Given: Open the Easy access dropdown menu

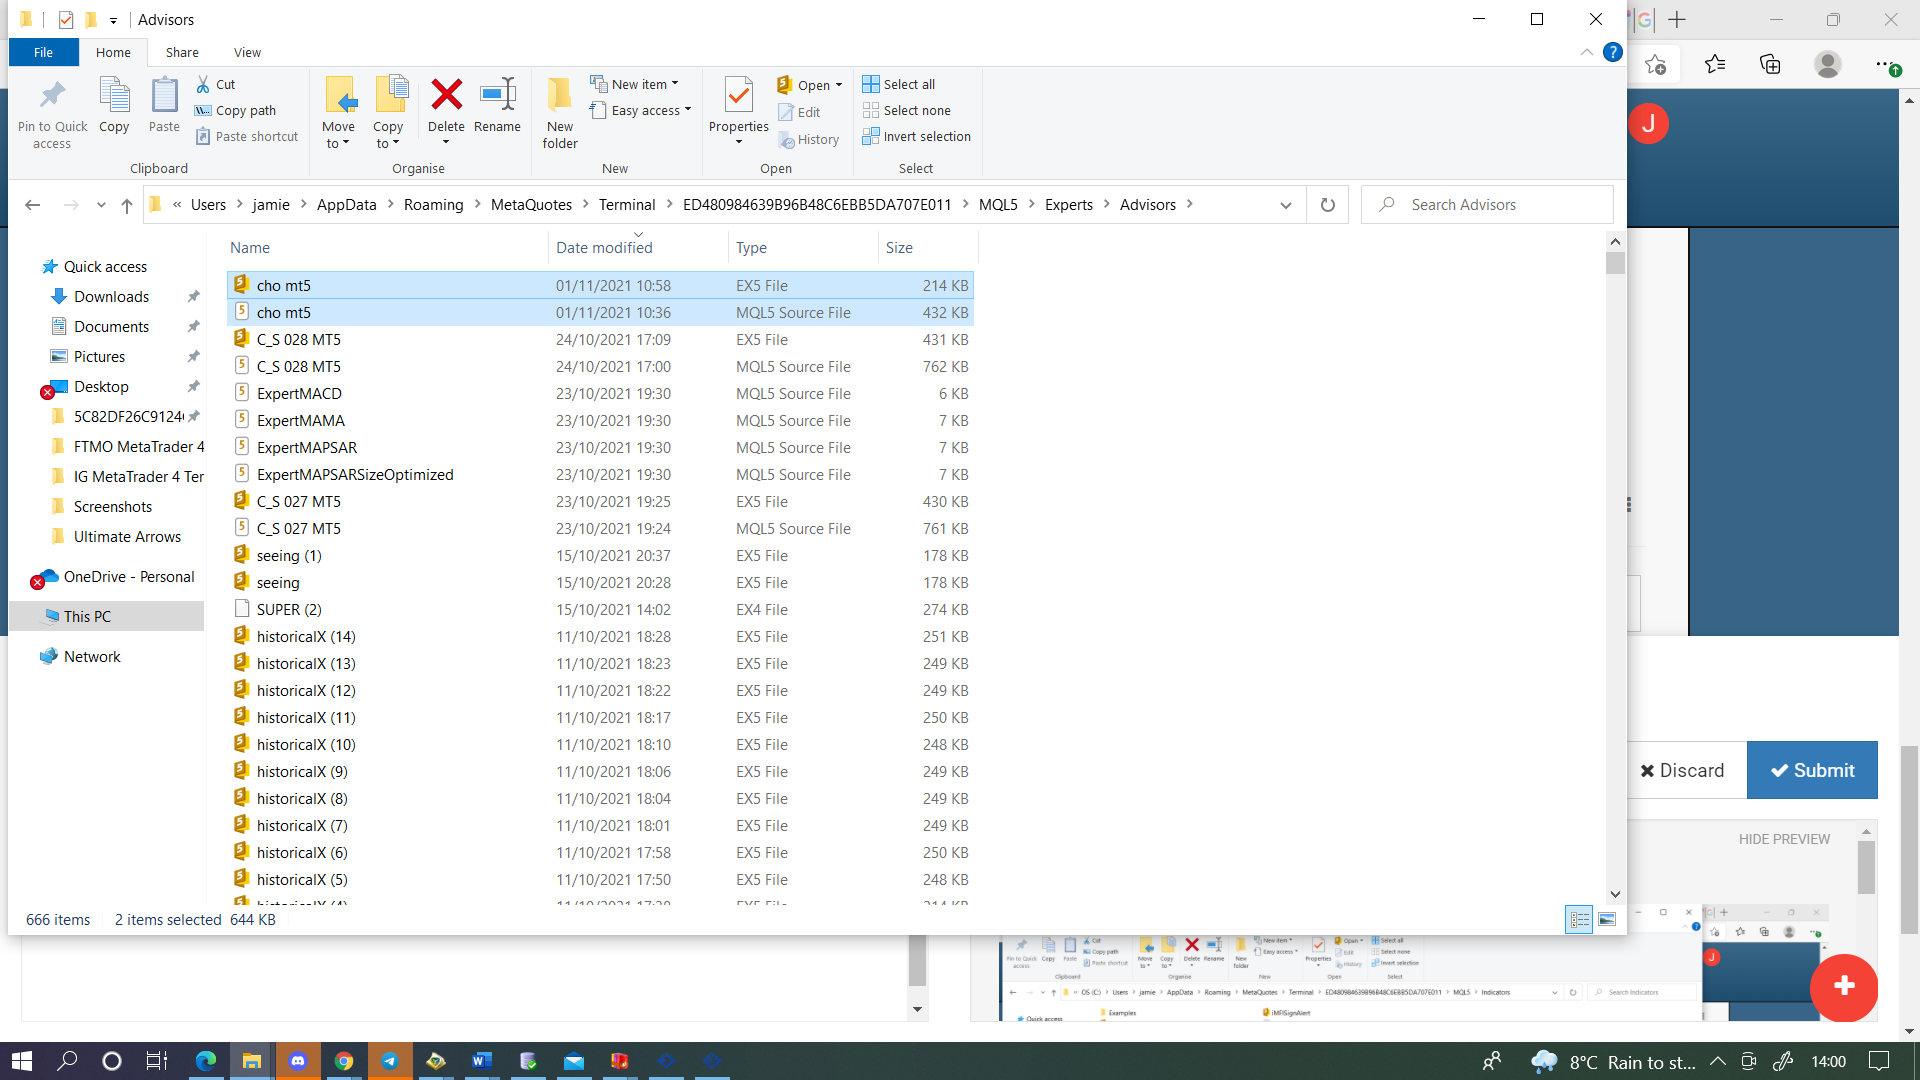Looking at the screenshot, I should [x=641, y=111].
